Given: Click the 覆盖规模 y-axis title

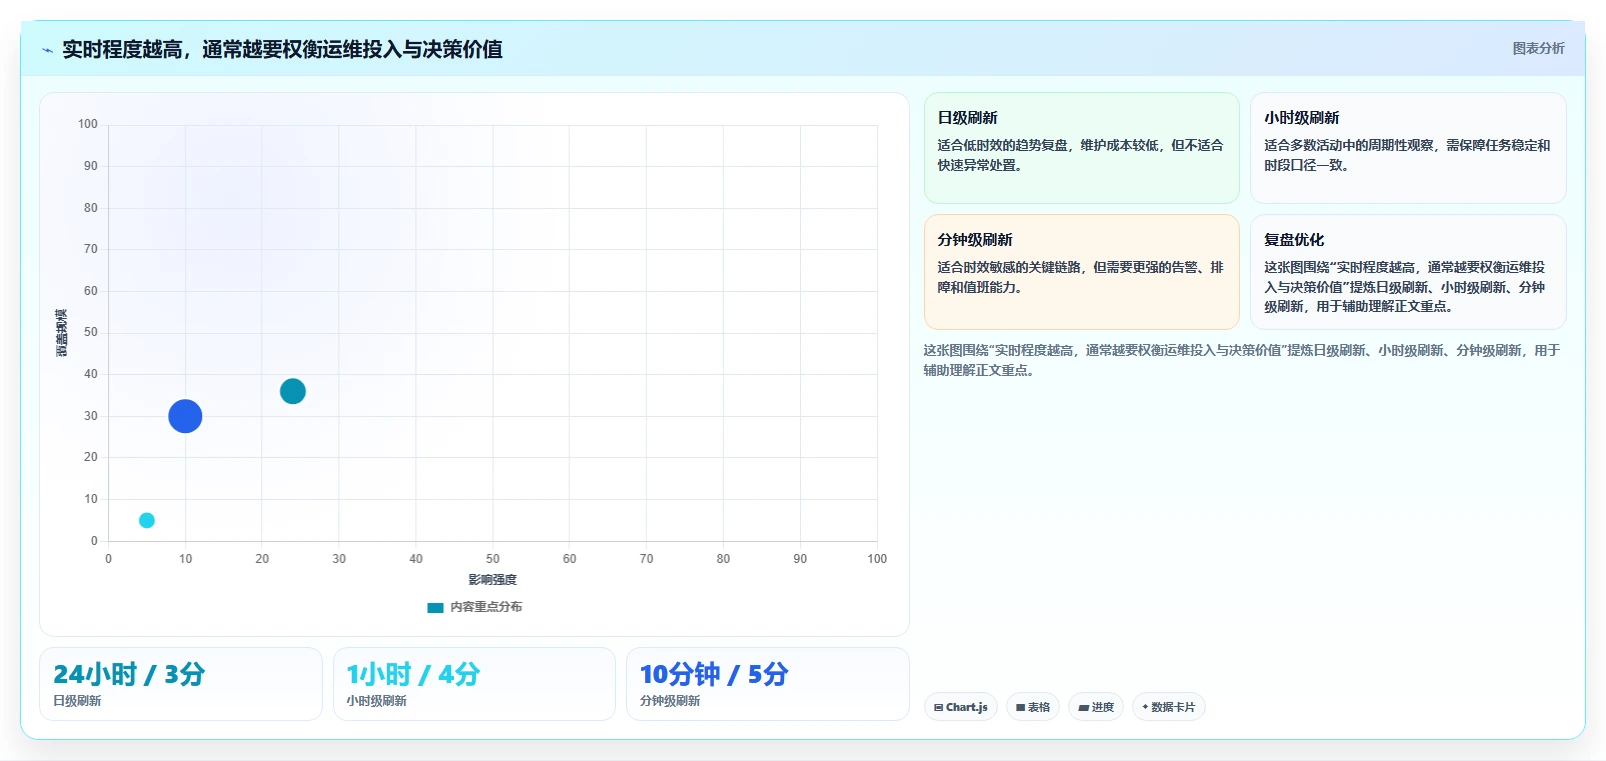Looking at the screenshot, I should (x=62, y=333).
